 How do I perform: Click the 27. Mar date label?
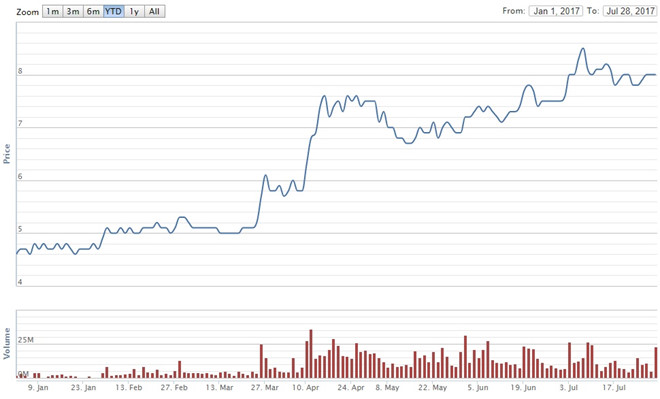pyautogui.click(x=265, y=388)
